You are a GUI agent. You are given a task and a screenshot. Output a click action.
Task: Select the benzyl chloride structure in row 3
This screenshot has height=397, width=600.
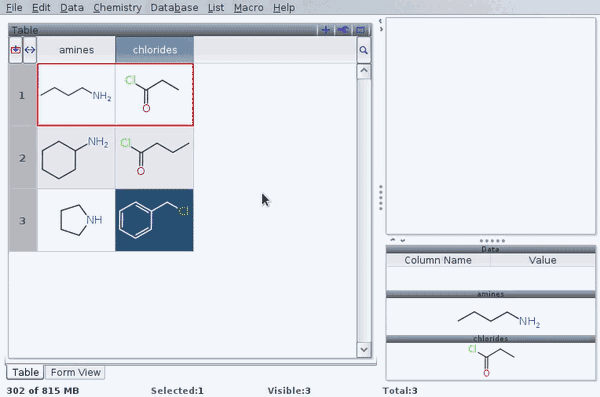pos(154,220)
